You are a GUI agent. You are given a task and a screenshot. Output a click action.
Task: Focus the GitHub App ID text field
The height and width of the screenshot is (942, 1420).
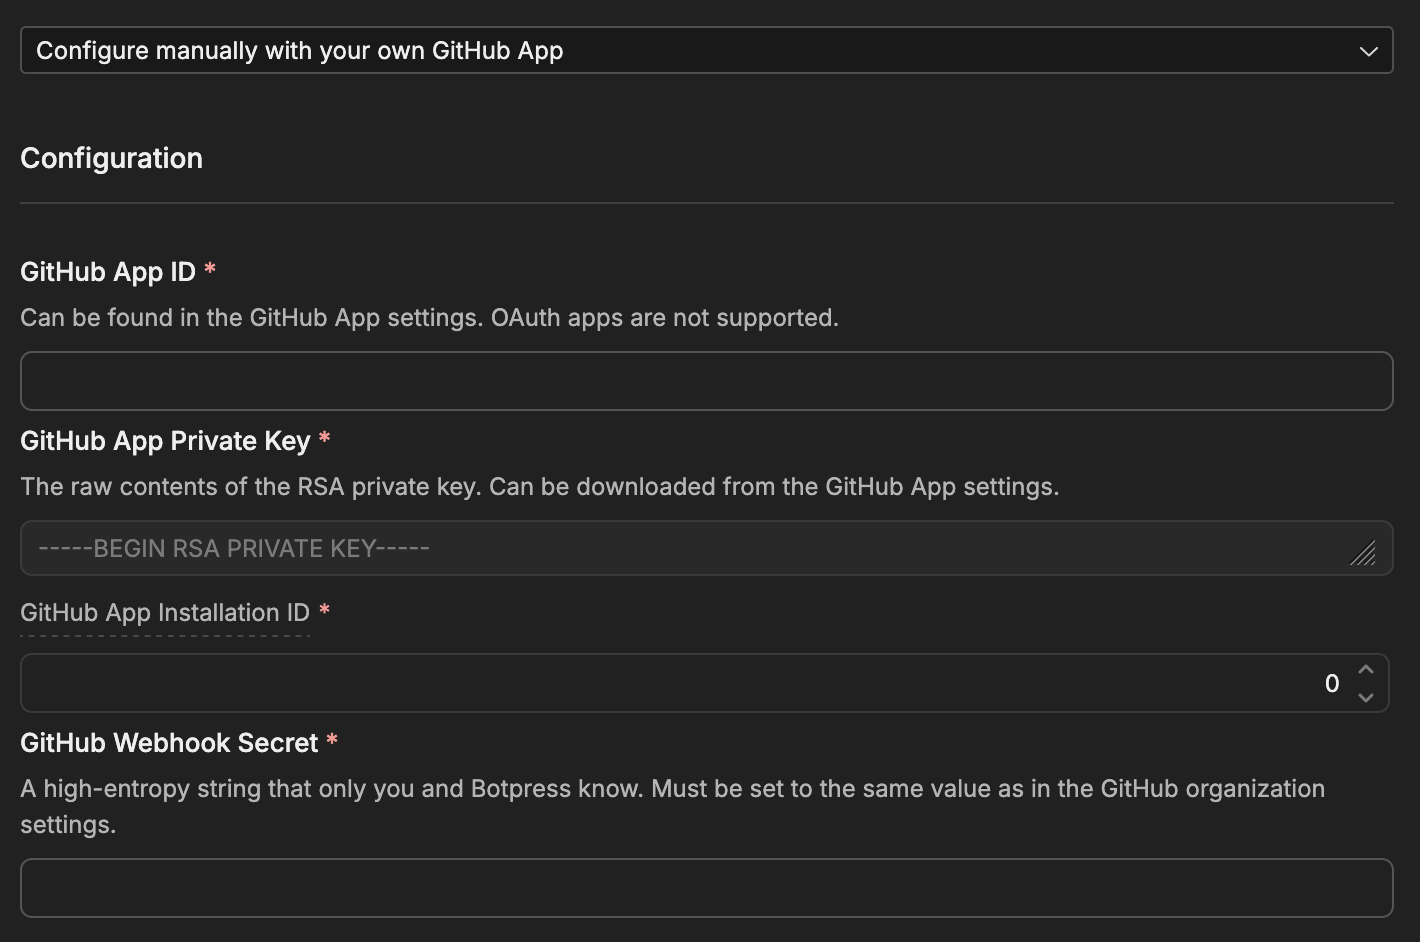point(706,381)
